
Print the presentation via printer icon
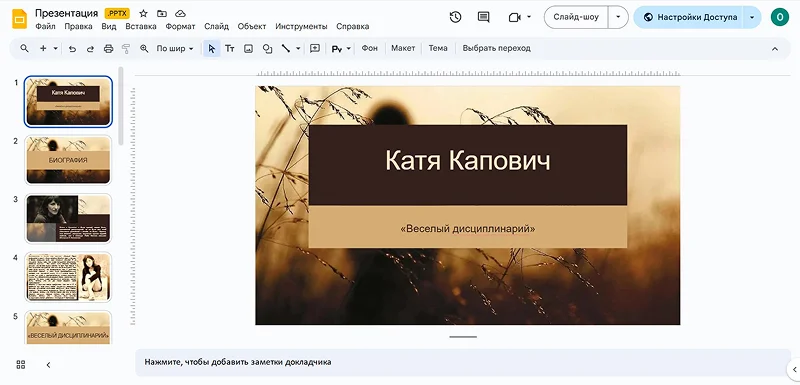[108, 48]
